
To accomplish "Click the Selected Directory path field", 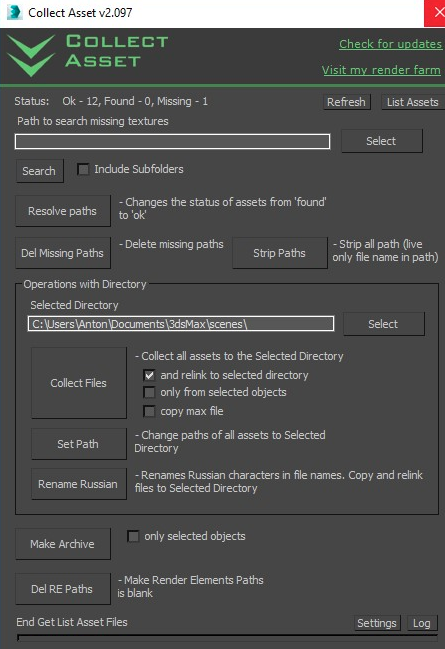I will [181, 324].
